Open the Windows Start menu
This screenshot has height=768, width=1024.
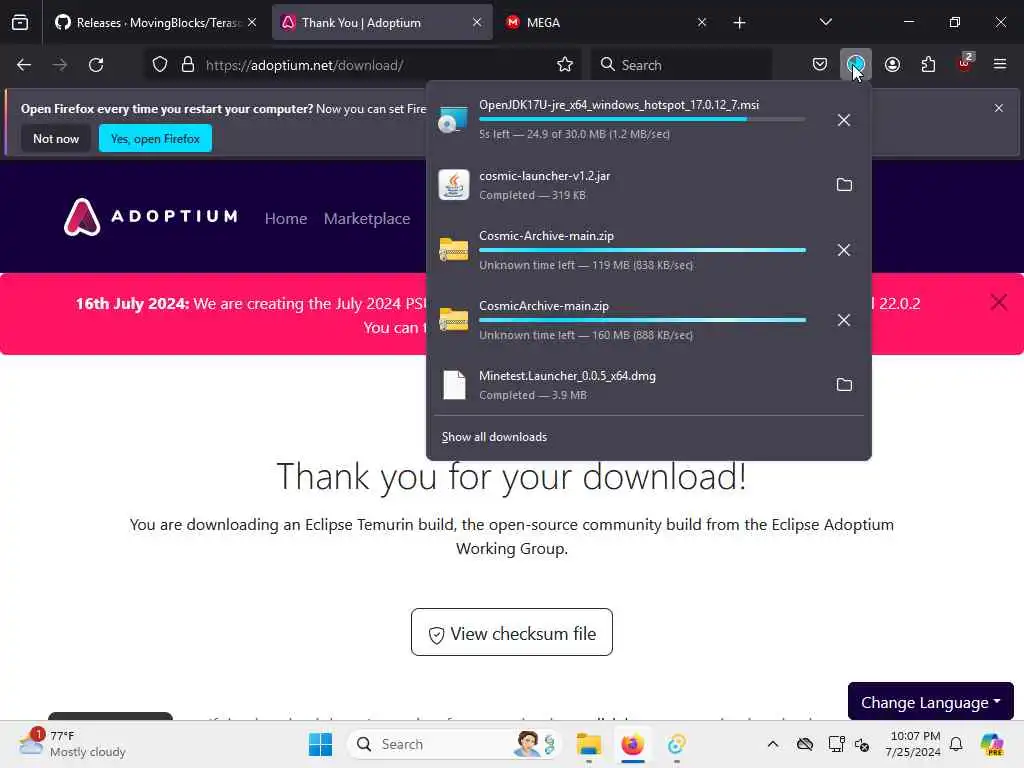[x=320, y=744]
